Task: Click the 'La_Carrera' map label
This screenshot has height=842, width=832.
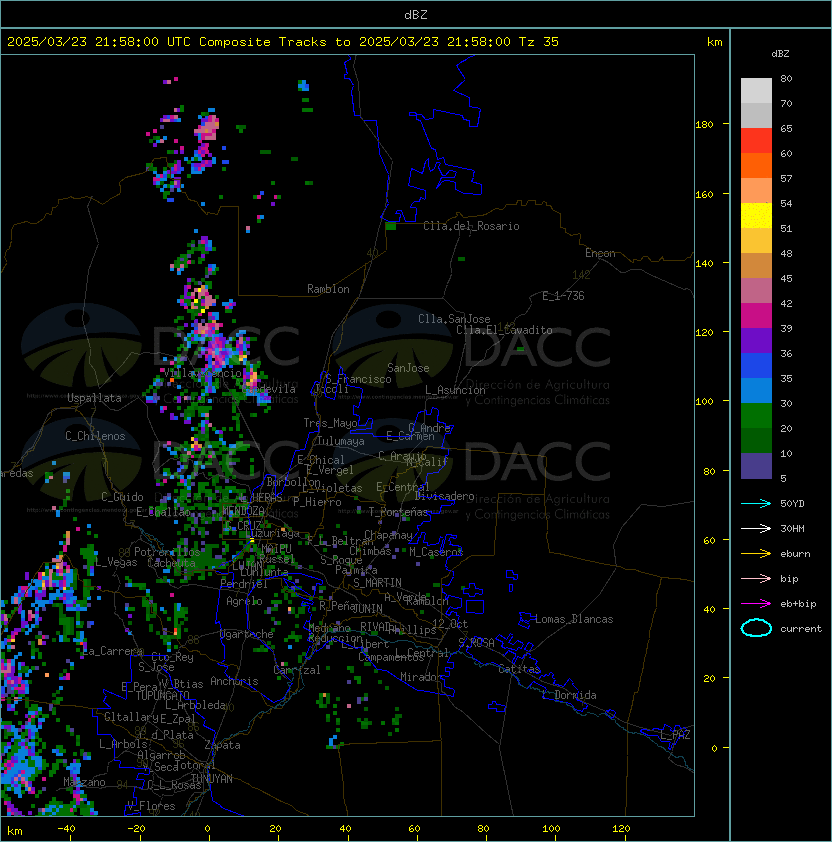Action: pos(113,651)
